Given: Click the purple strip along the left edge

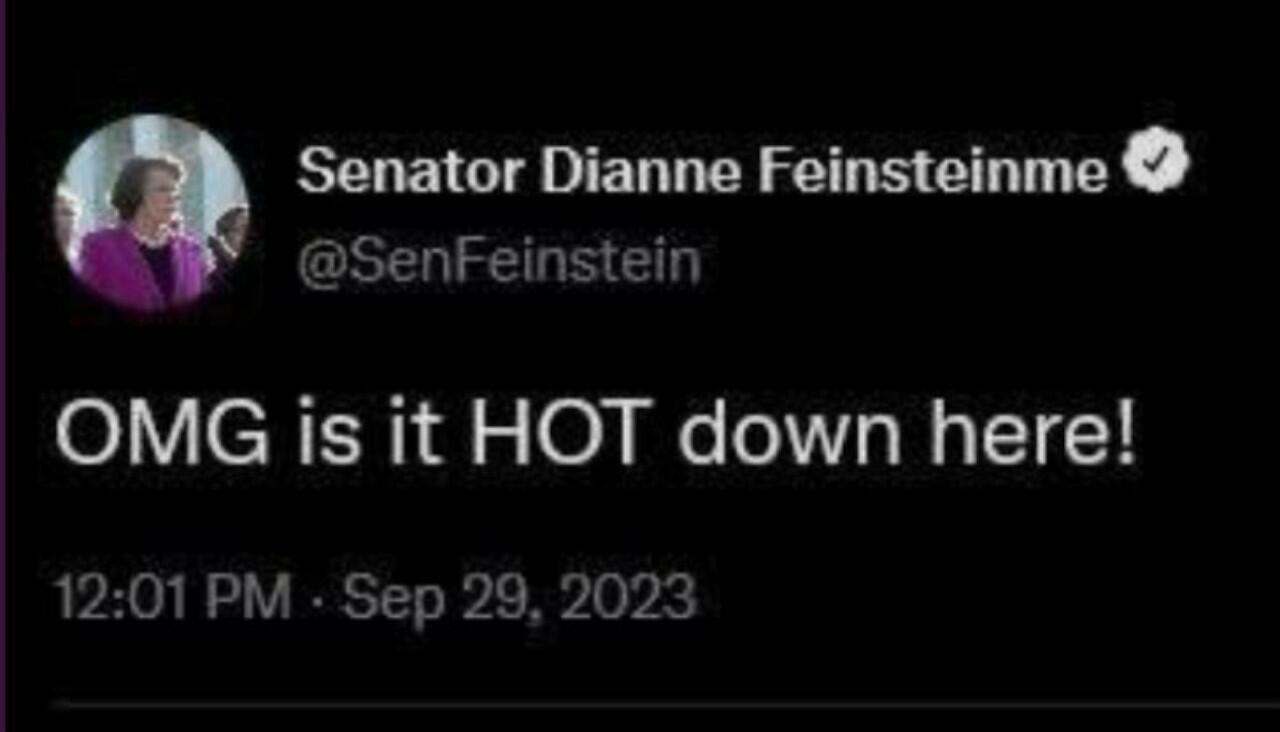Looking at the screenshot, I should (3, 366).
